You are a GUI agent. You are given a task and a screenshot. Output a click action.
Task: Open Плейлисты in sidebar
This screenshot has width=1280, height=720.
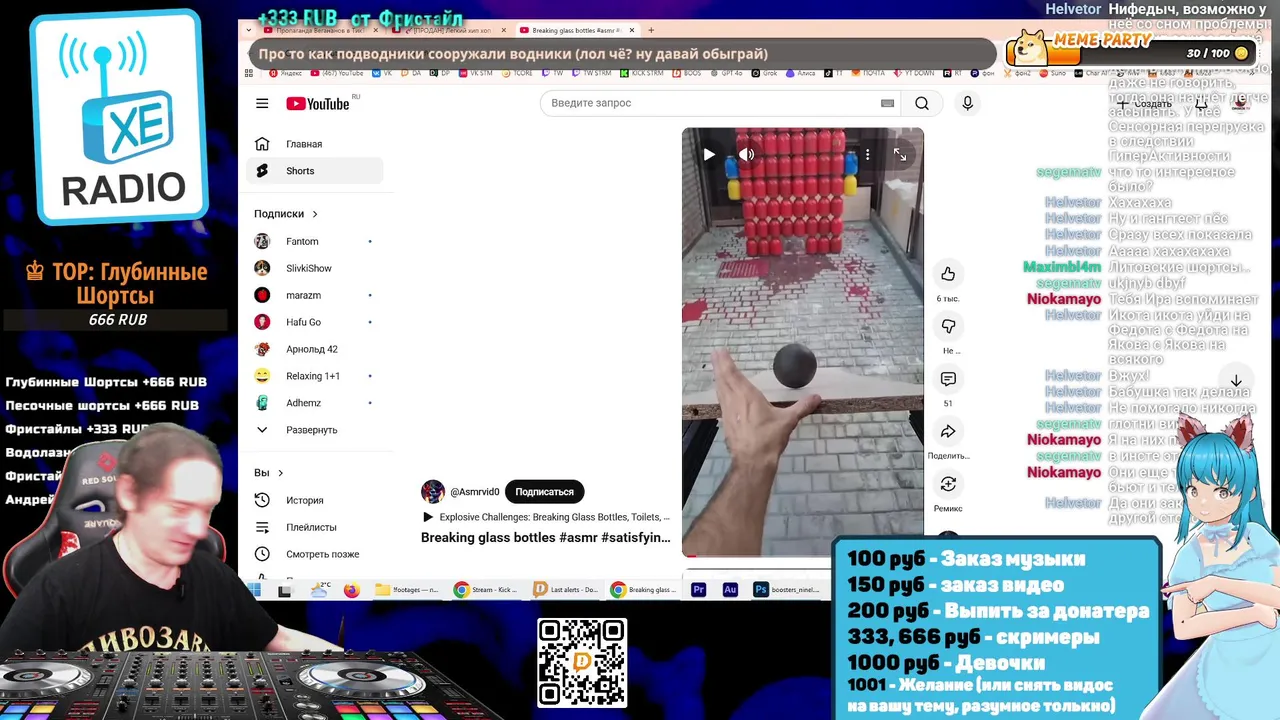pyautogui.click(x=314, y=527)
